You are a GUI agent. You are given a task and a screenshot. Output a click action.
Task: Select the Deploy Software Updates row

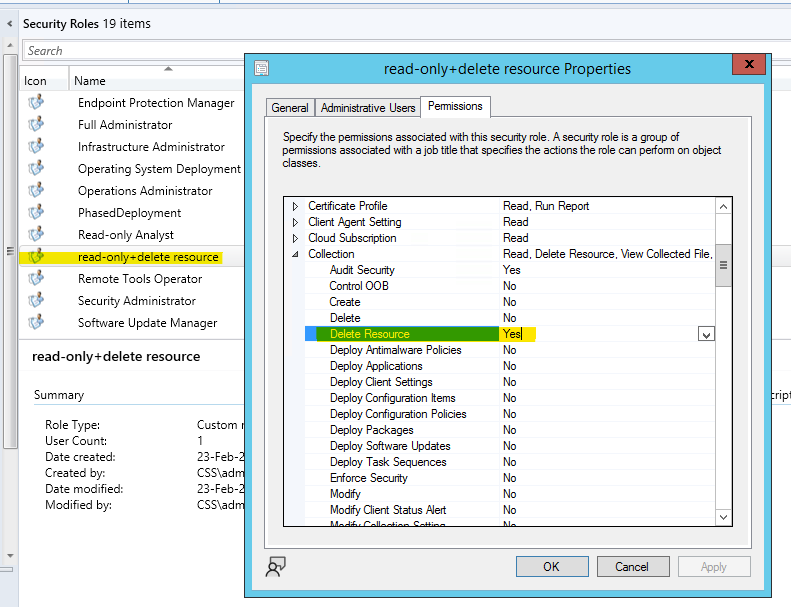[510, 446]
